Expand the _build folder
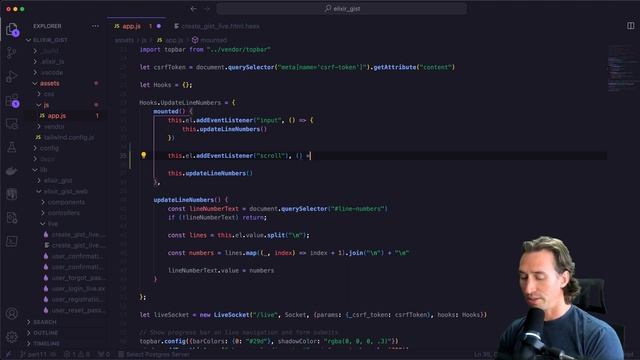The width and height of the screenshot is (640, 360). pyautogui.click(x=46, y=51)
